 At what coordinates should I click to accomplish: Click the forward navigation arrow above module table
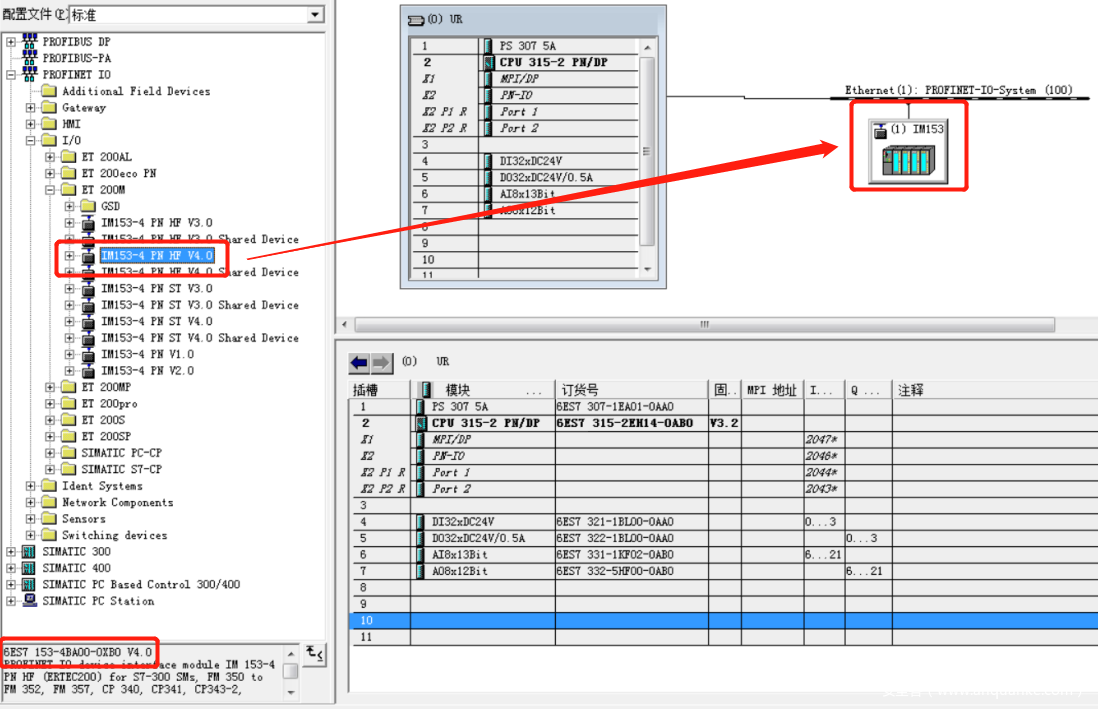[381, 362]
